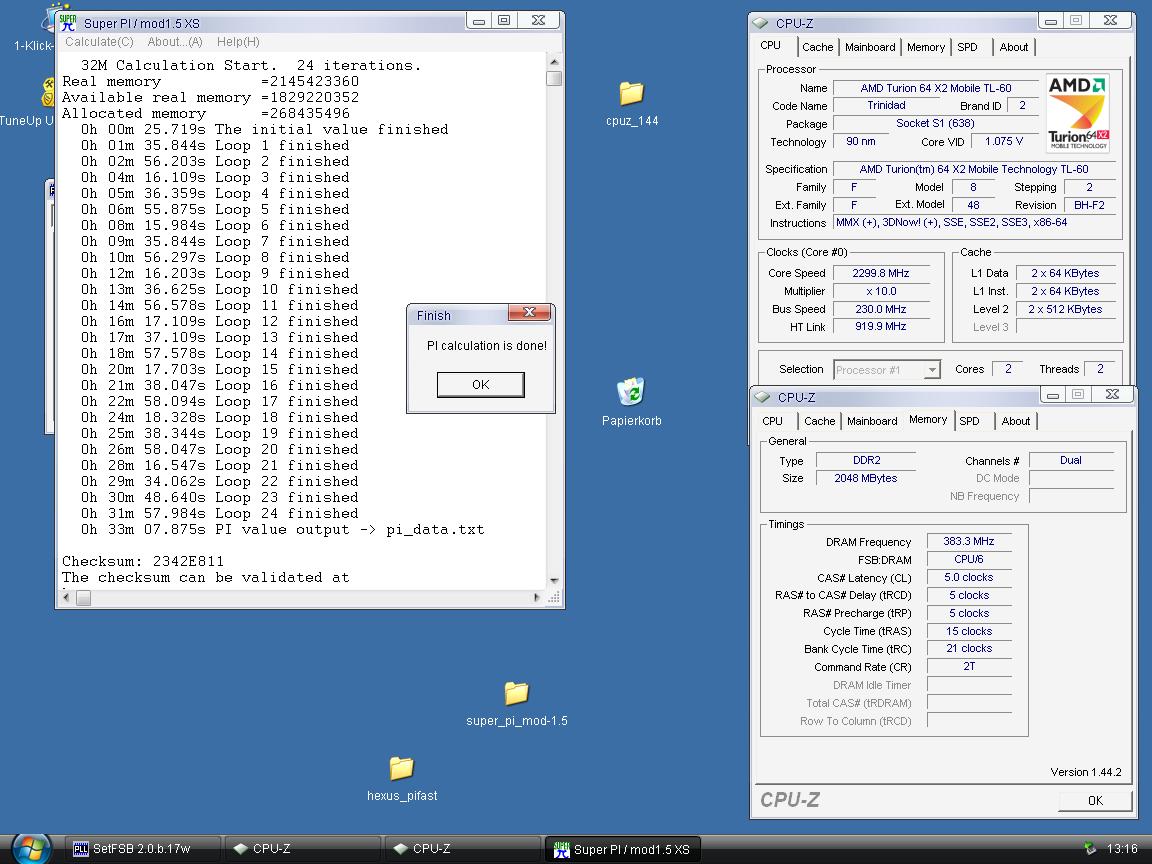Open the super_pi_mod-1.5 folder icon
1152x864 pixels.
pos(516,703)
